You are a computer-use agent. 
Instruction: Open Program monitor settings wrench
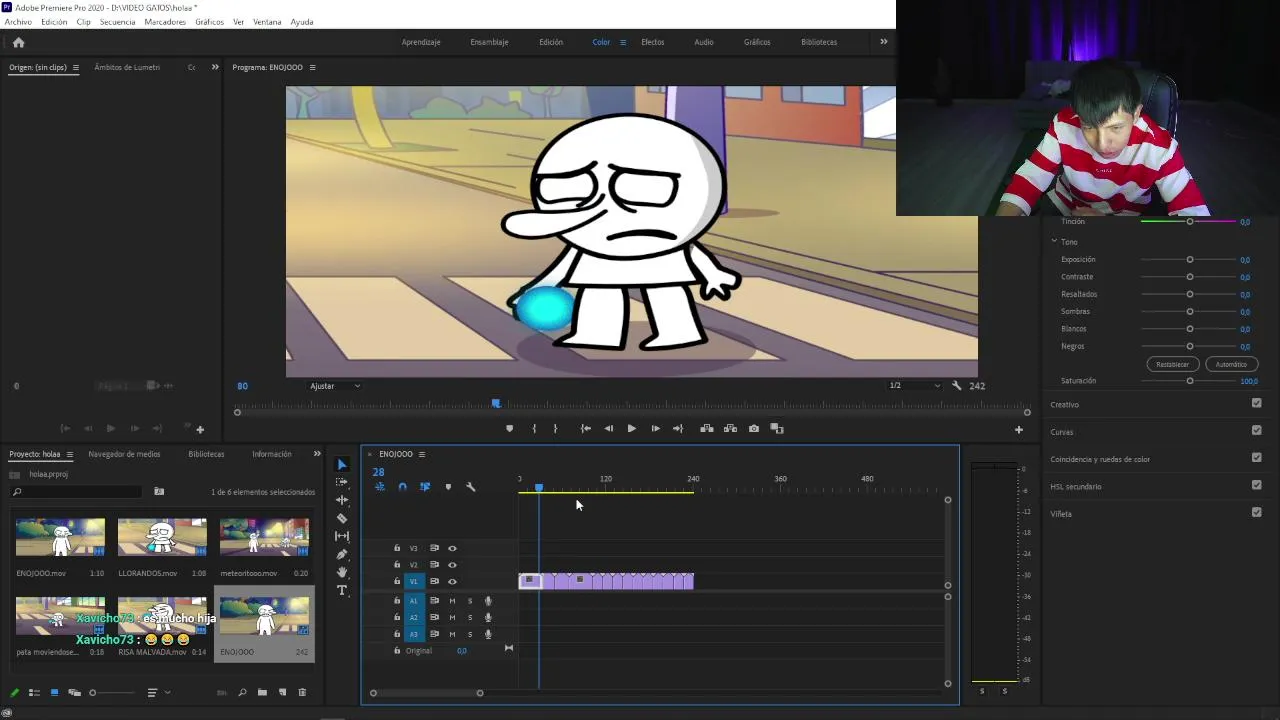(x=957, y=386)
